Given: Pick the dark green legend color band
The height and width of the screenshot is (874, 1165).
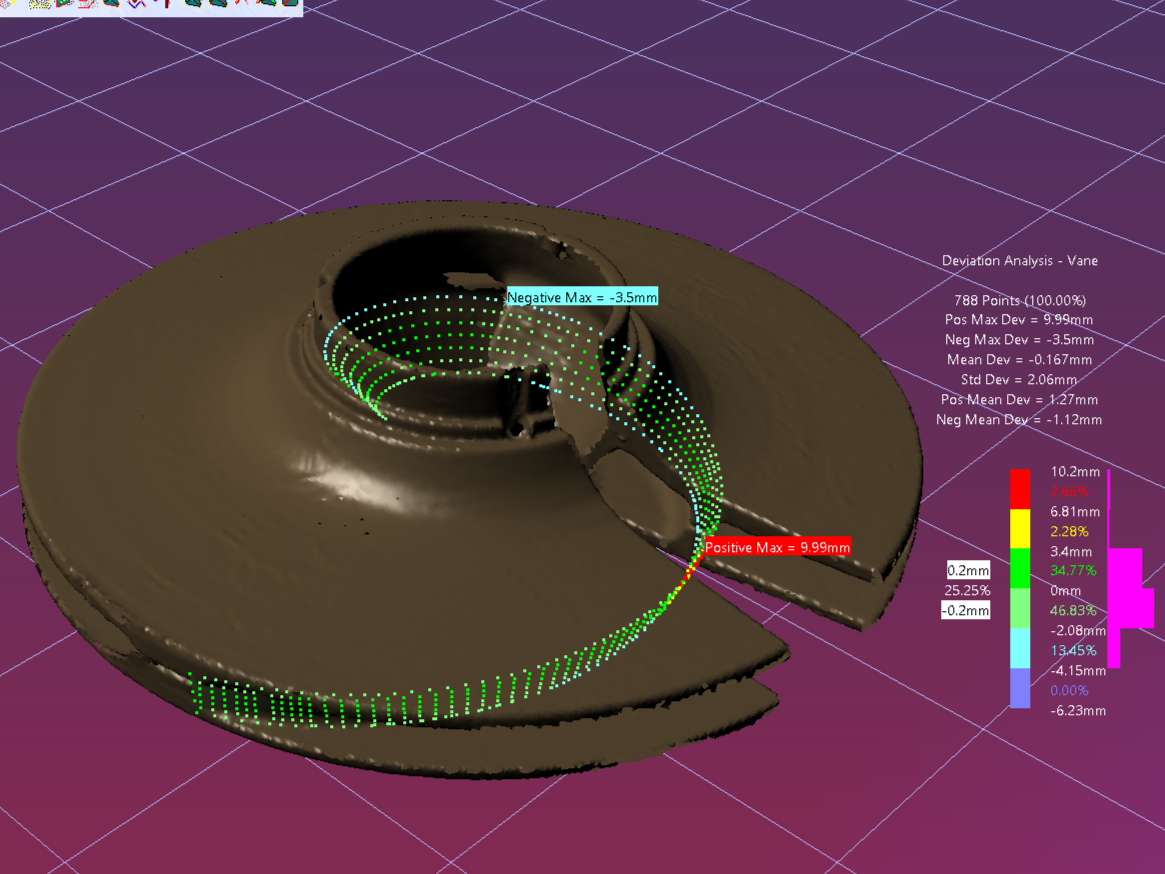Looking at the screenshot, I should [x=1020, y=568].
